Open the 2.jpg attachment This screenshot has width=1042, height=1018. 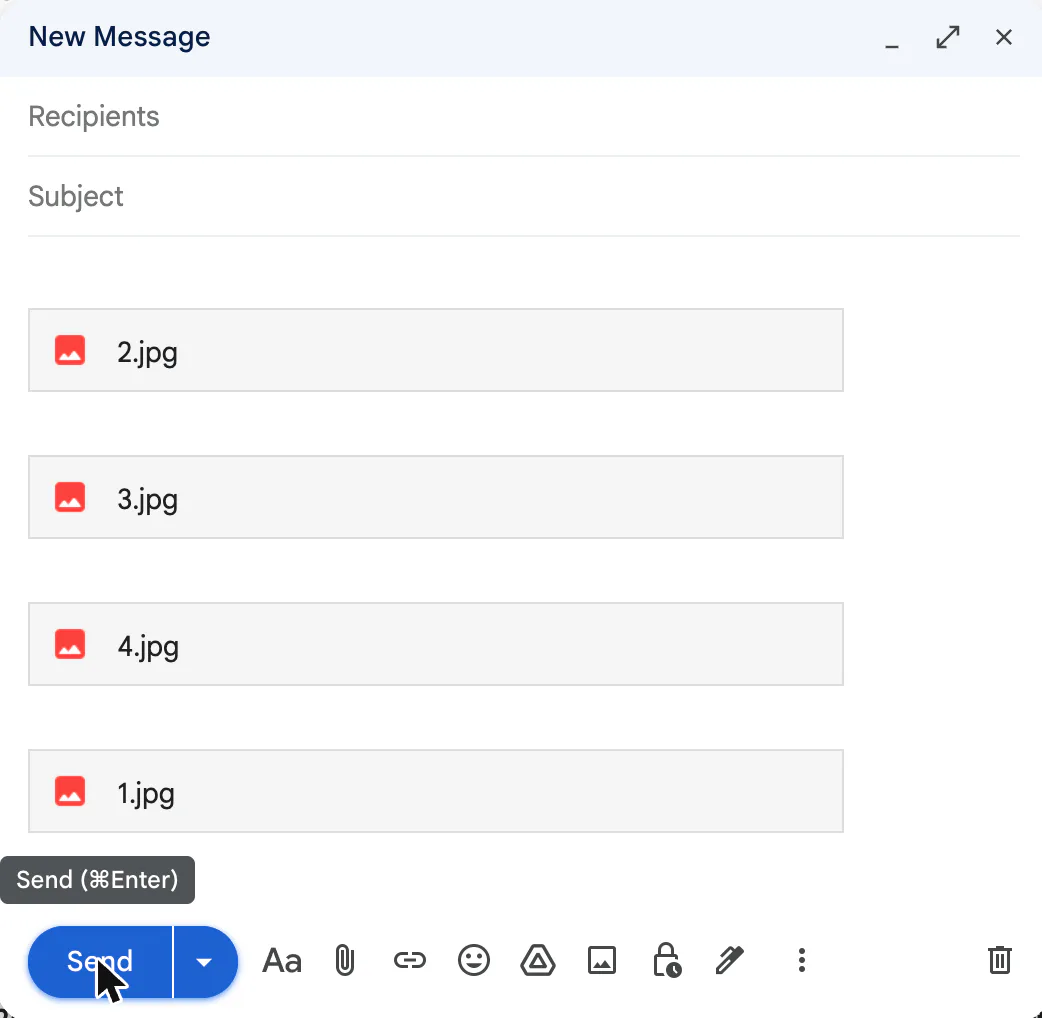point(436,350)
